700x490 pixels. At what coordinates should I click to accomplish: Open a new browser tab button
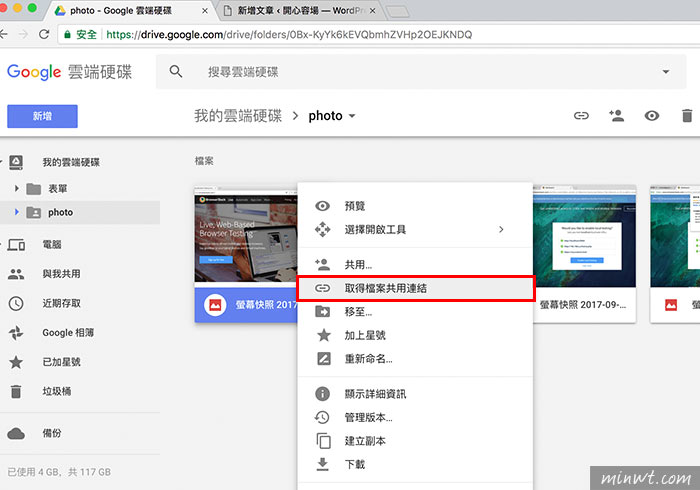397,12
